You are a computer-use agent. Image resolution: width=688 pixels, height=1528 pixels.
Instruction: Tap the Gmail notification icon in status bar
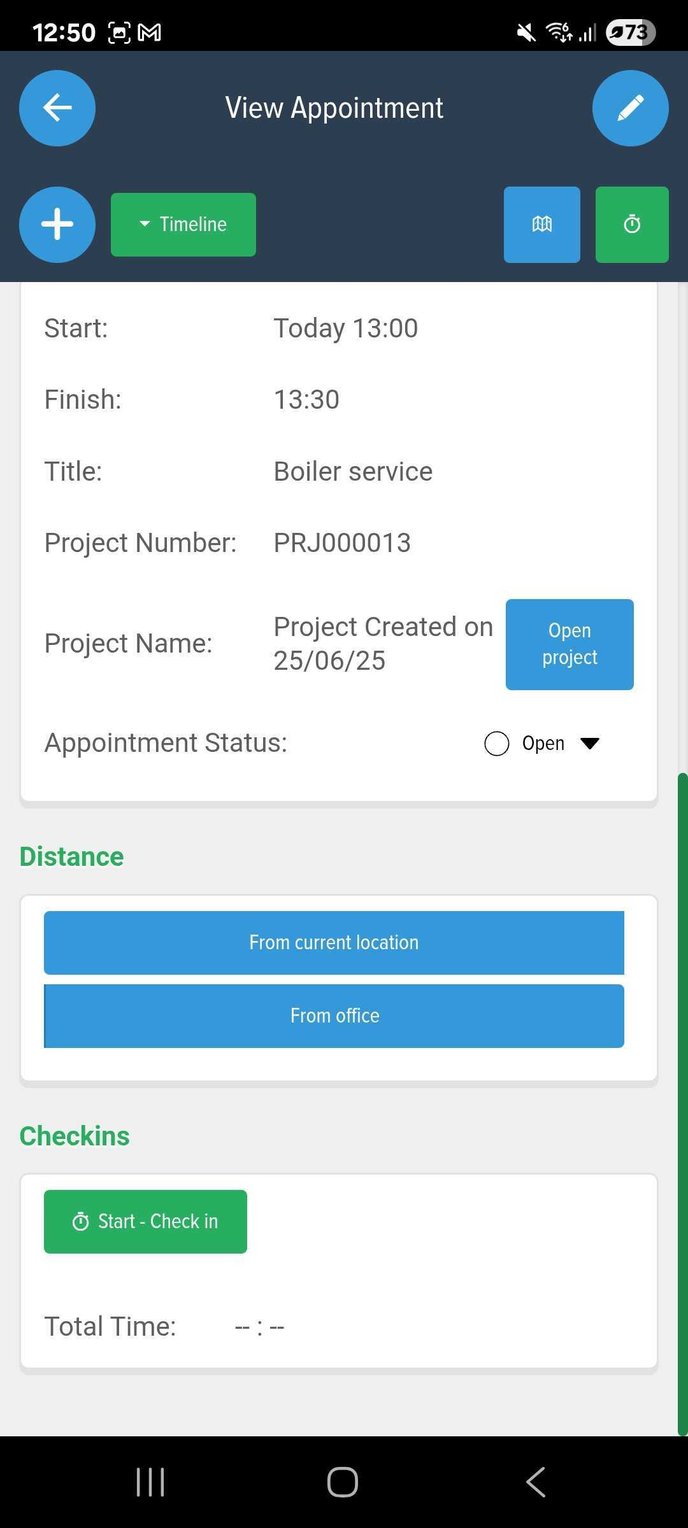coord(149,33)
